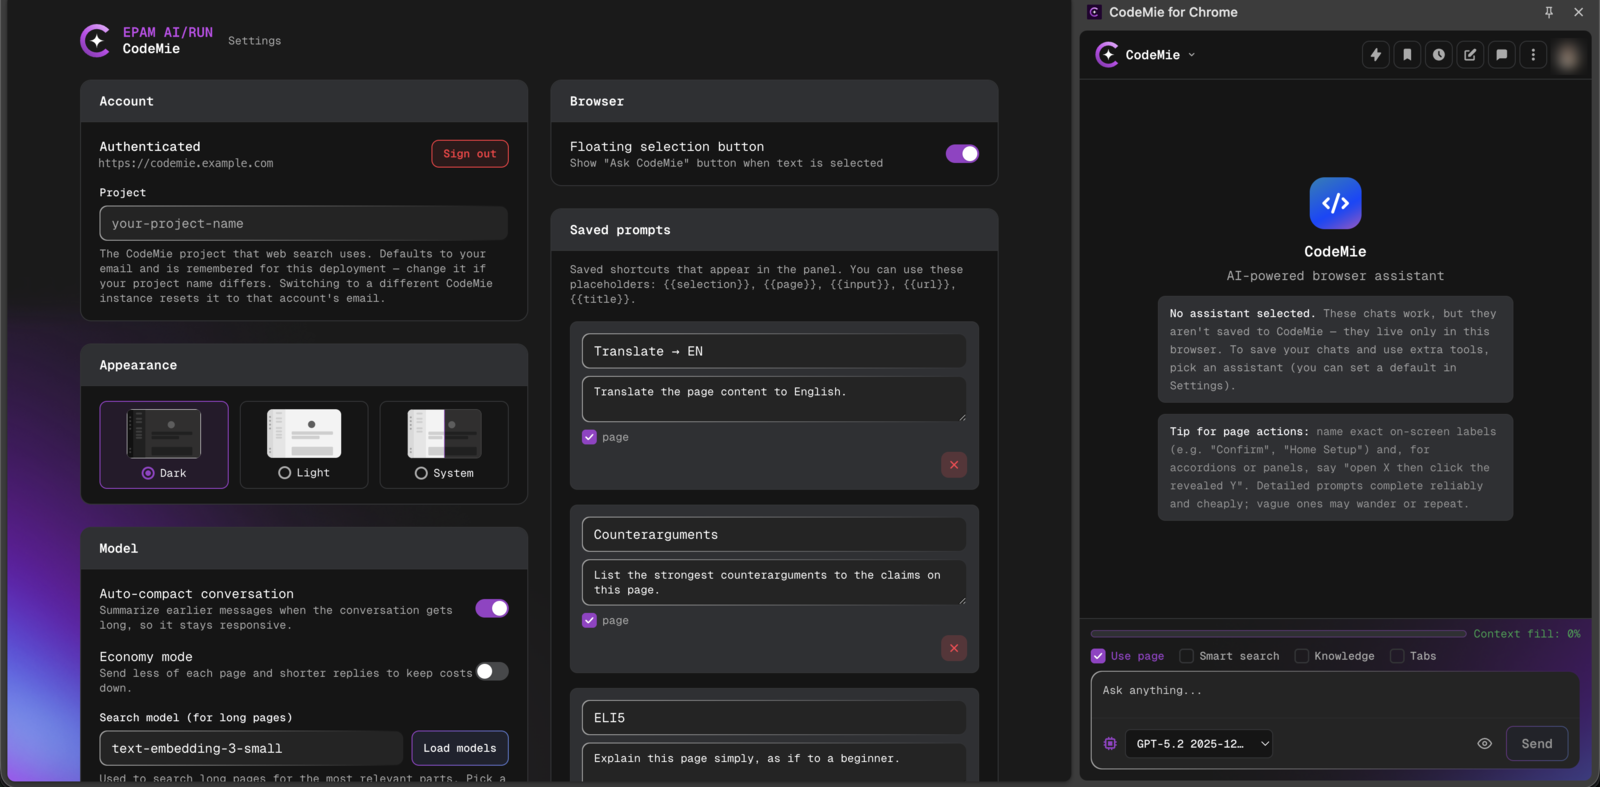Choose the Light radio button
Screen dimensions: 1600x787
(285, 473)
